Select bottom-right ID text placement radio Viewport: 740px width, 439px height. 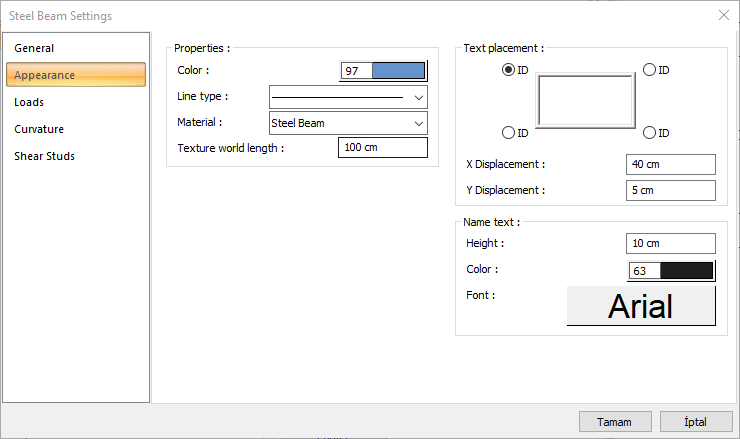[649, 133]
